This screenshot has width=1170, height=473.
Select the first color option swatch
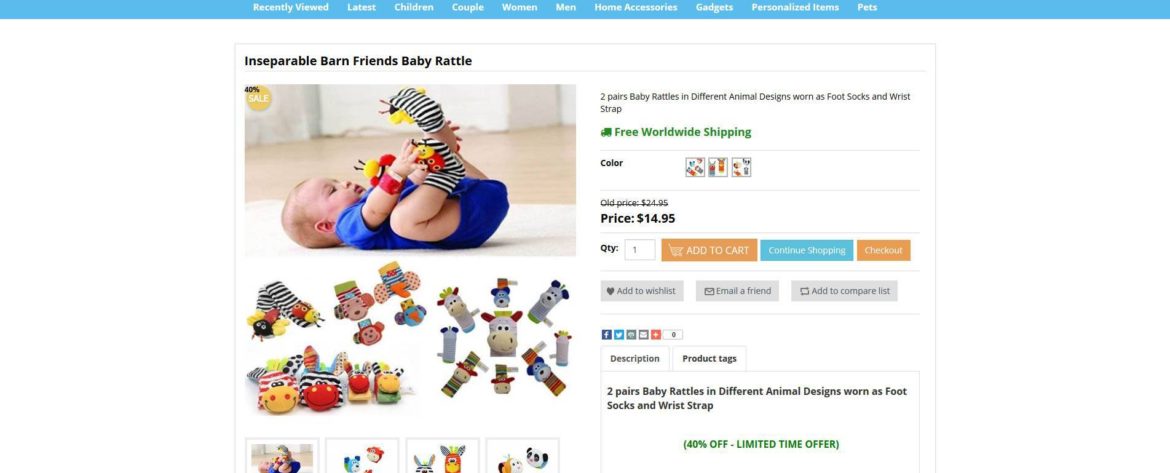click(695, 167)
